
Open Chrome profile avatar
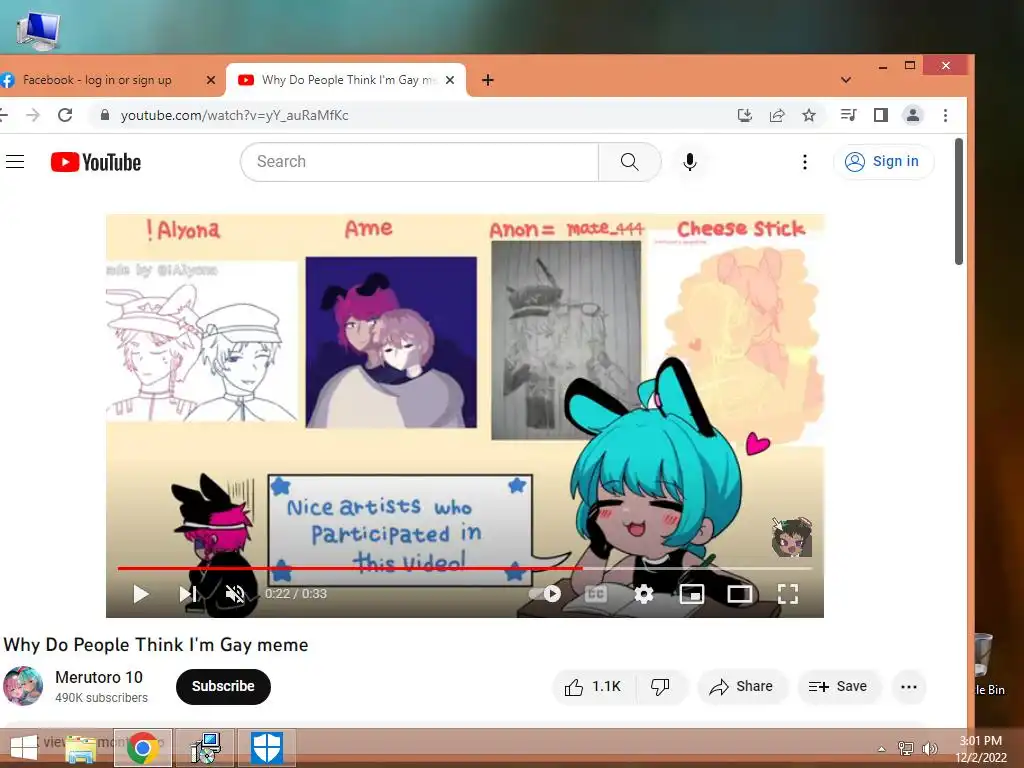[x=912, y=115]
